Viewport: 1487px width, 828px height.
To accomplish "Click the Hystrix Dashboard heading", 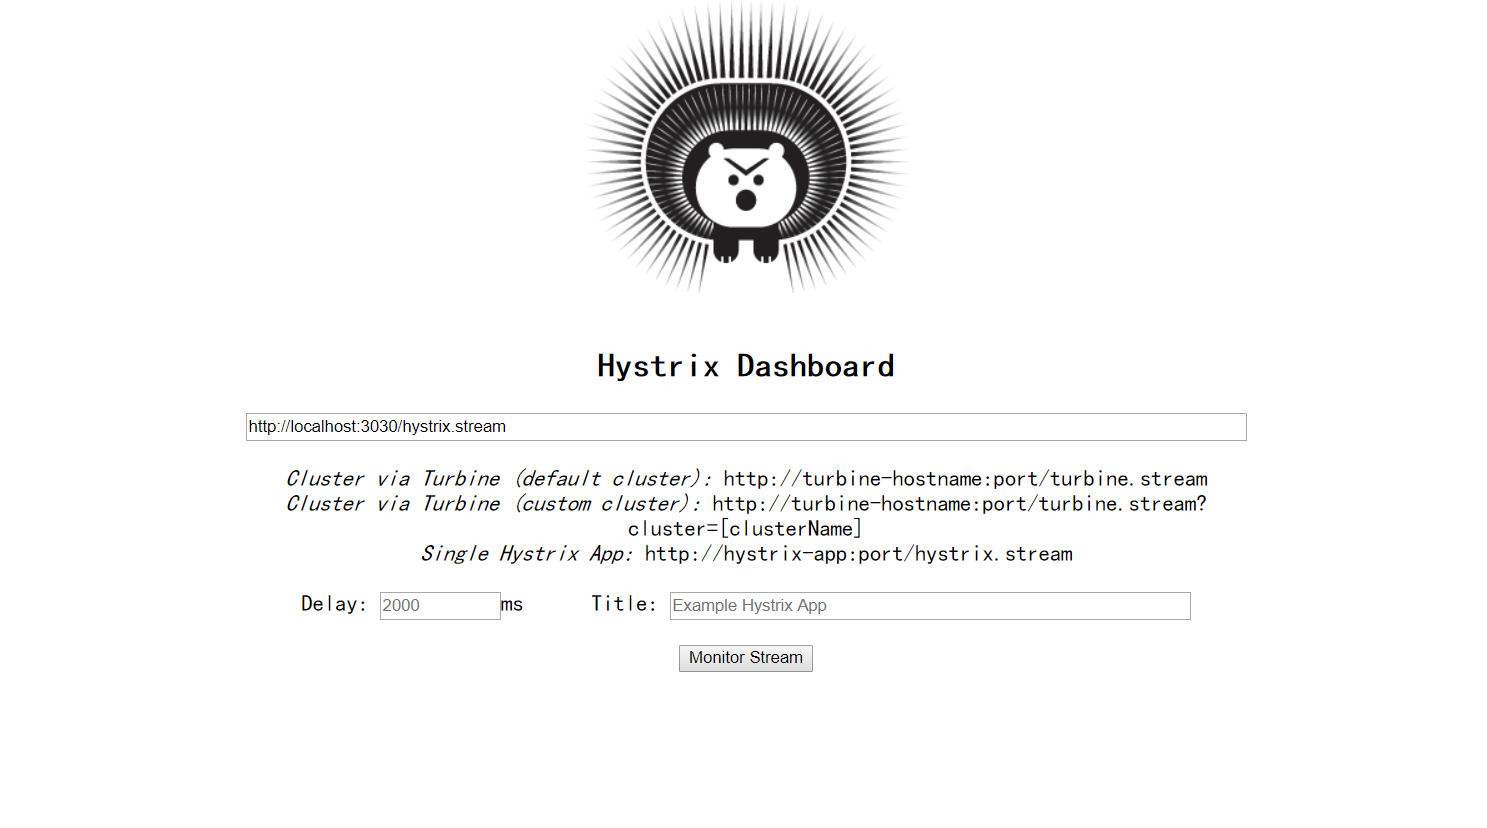I will pyautogui.click(x=746, y=366).
